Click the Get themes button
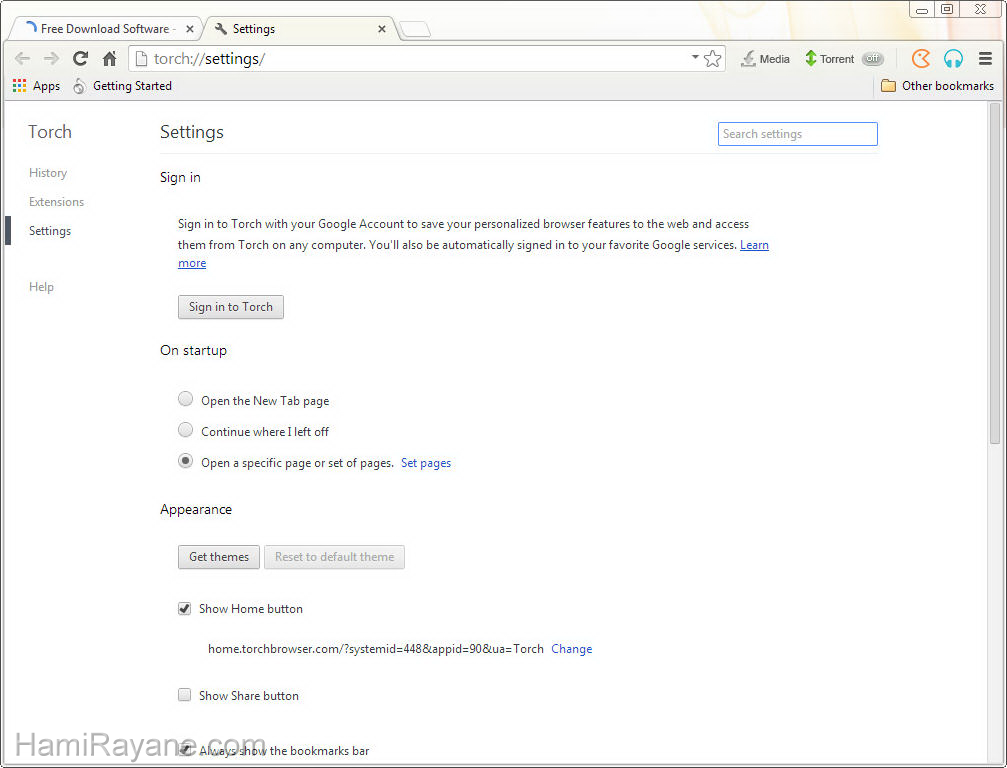The width and height of the screenshot is (1007, 768). coord(218,557)
